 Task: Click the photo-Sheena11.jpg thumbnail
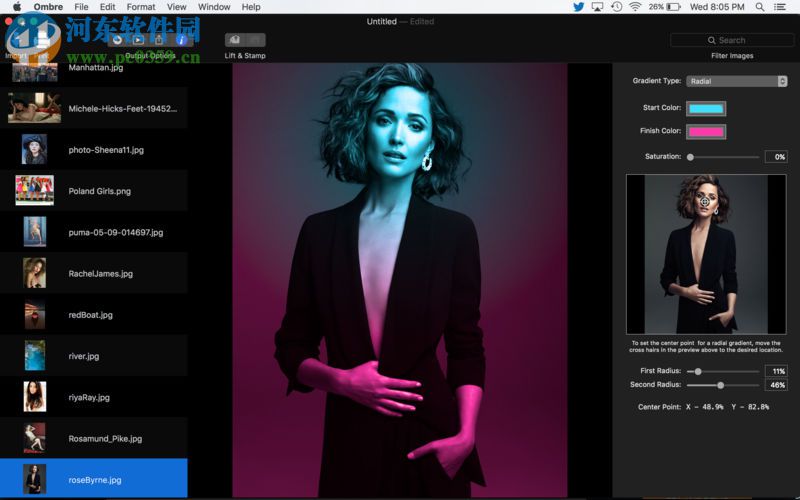pos(34,149)
